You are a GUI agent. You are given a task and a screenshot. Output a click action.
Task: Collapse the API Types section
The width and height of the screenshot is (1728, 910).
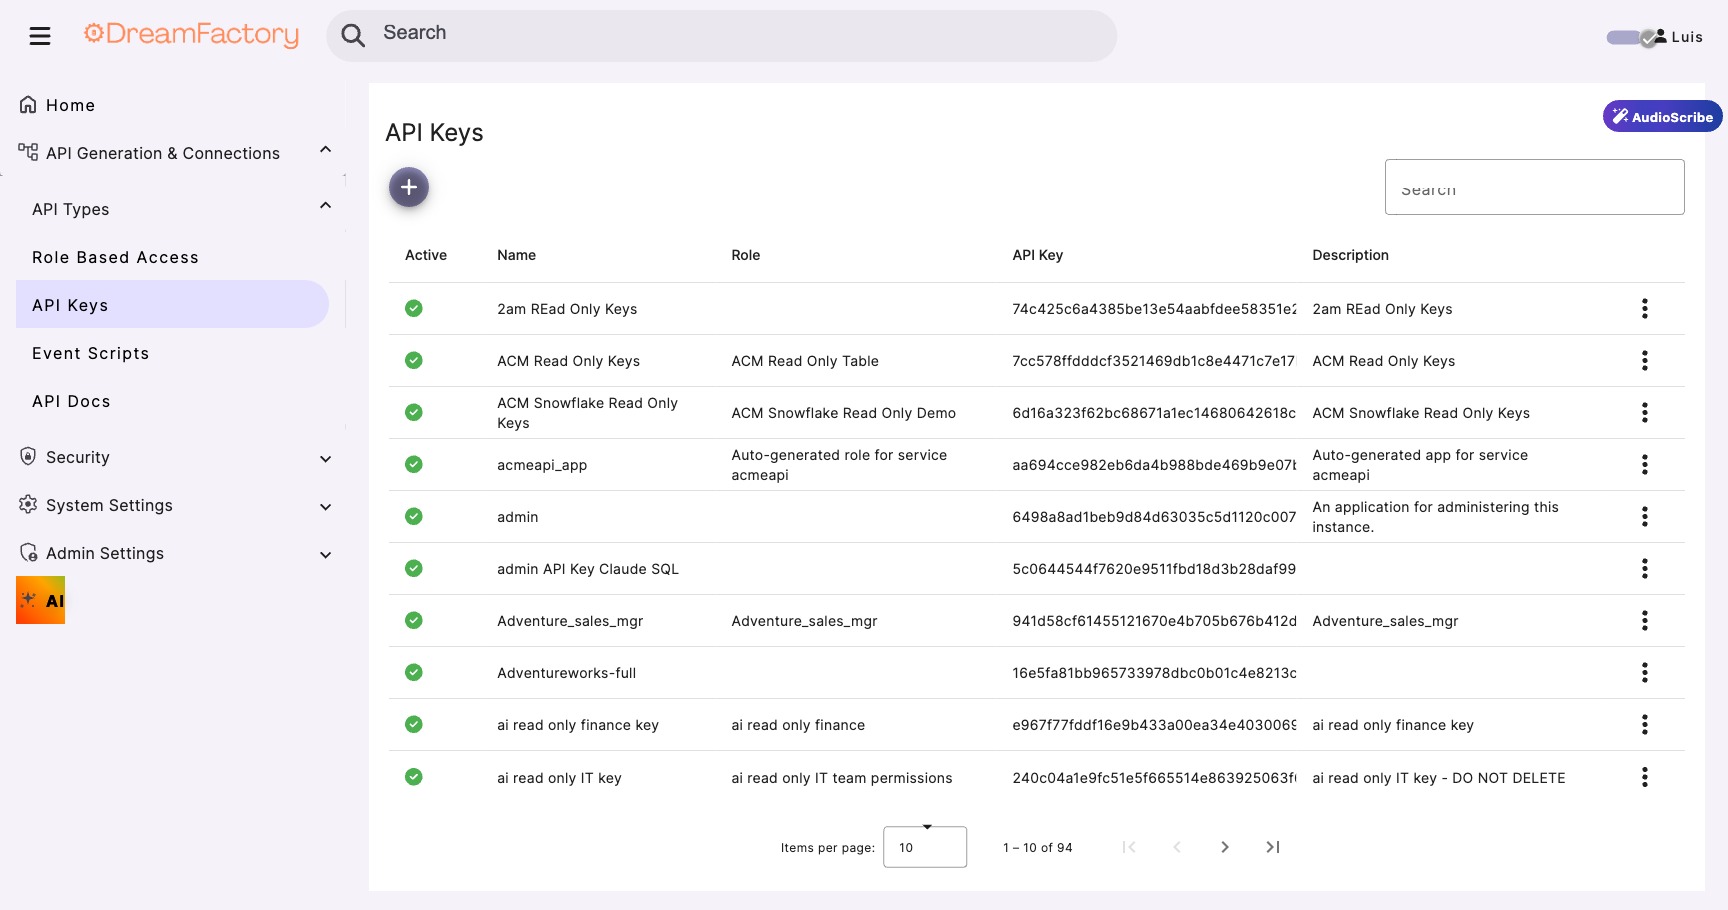324,205
